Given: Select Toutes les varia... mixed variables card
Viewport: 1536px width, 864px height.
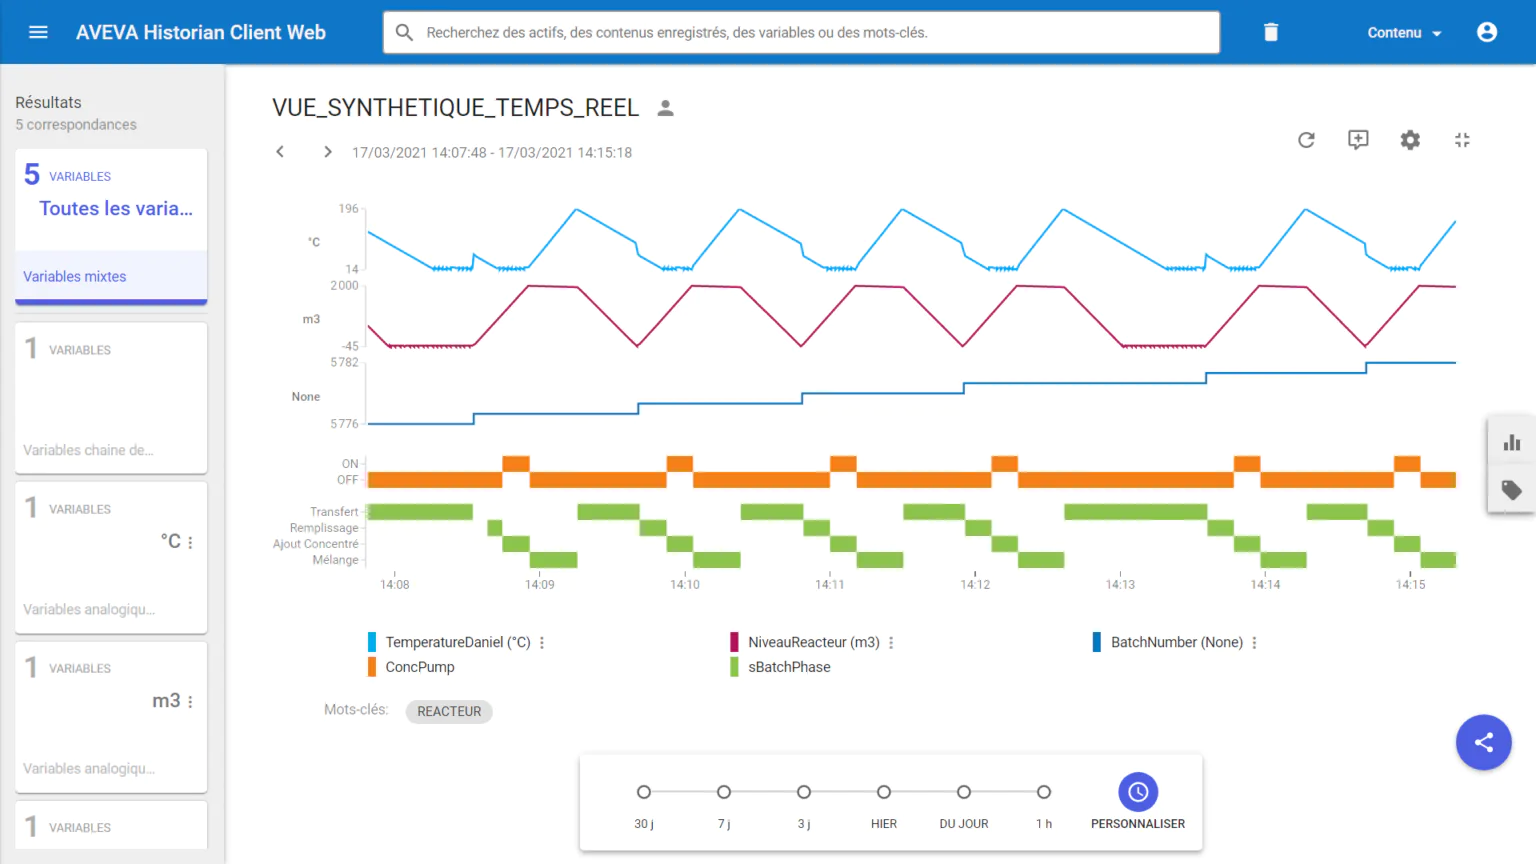Looking at the screenshot, I should 111,226.
